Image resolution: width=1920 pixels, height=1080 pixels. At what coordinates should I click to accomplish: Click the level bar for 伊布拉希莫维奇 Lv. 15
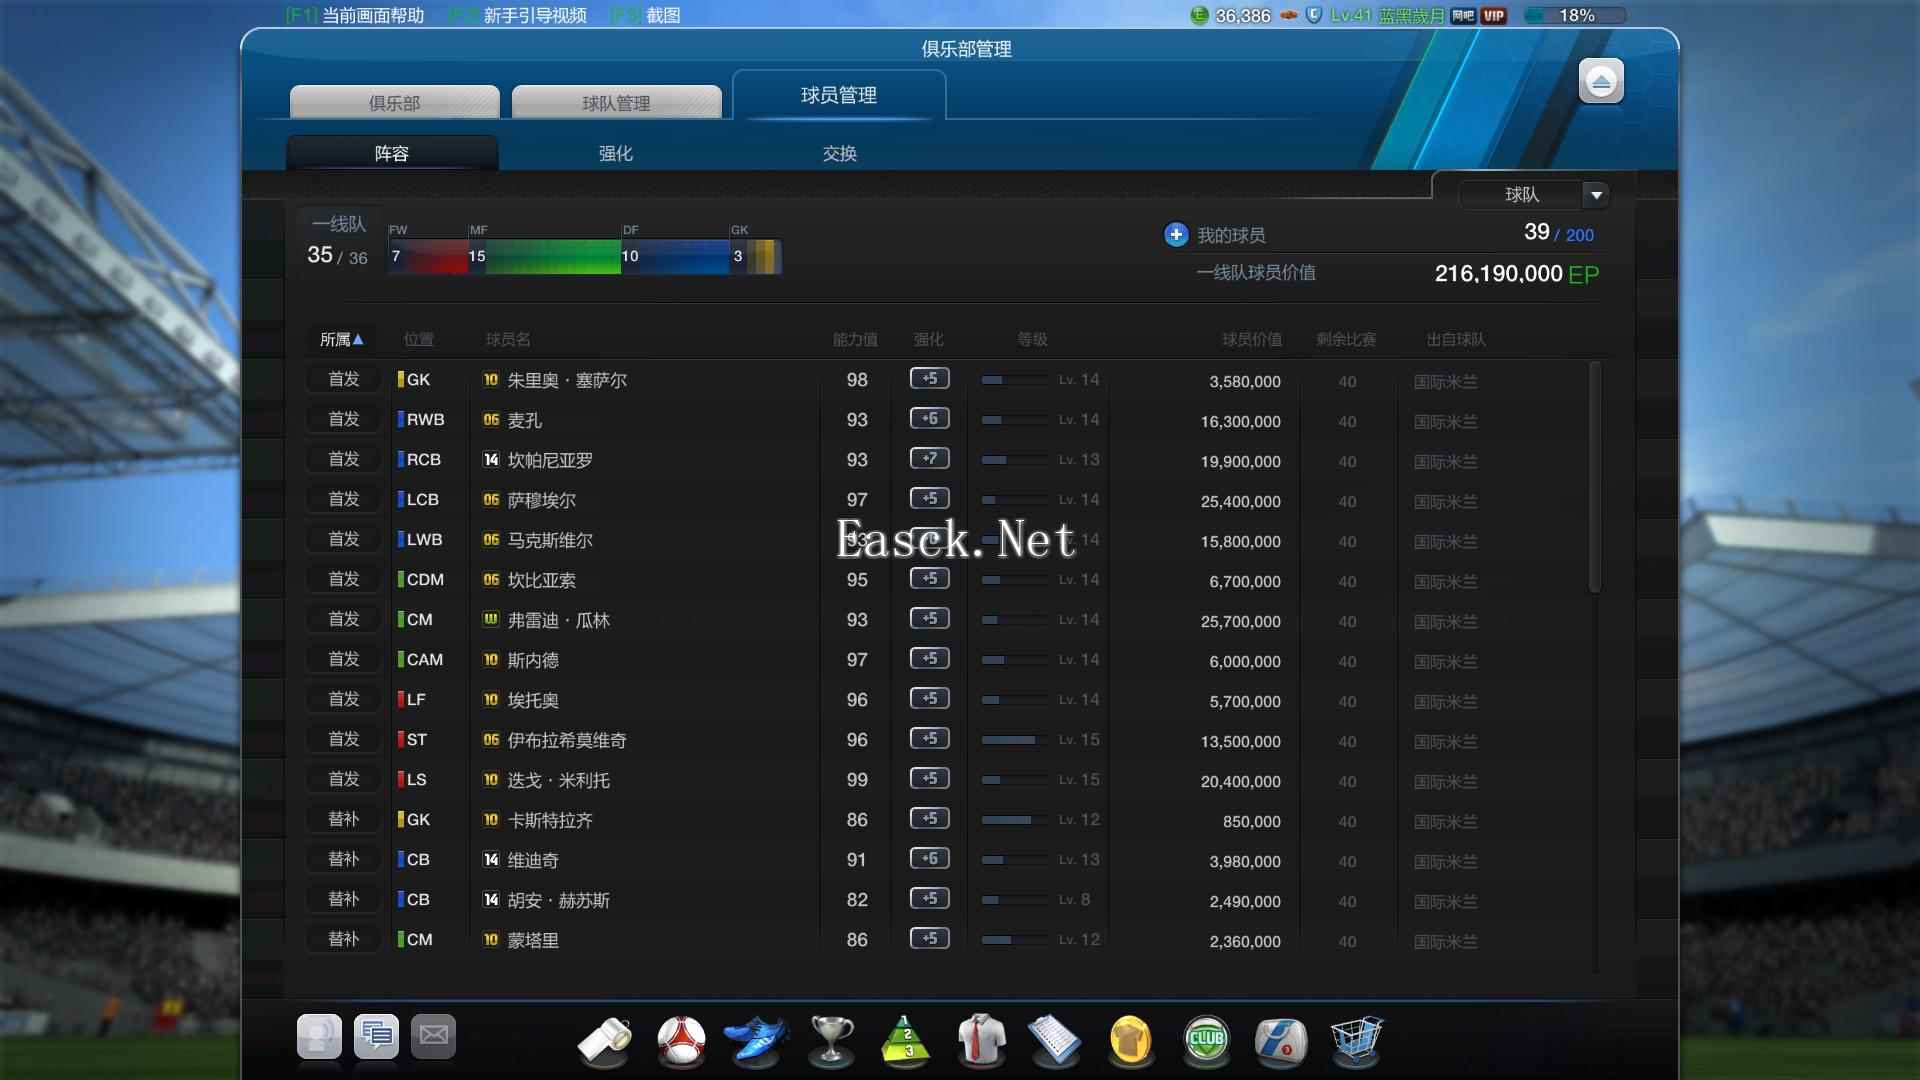click(1013, 740)
